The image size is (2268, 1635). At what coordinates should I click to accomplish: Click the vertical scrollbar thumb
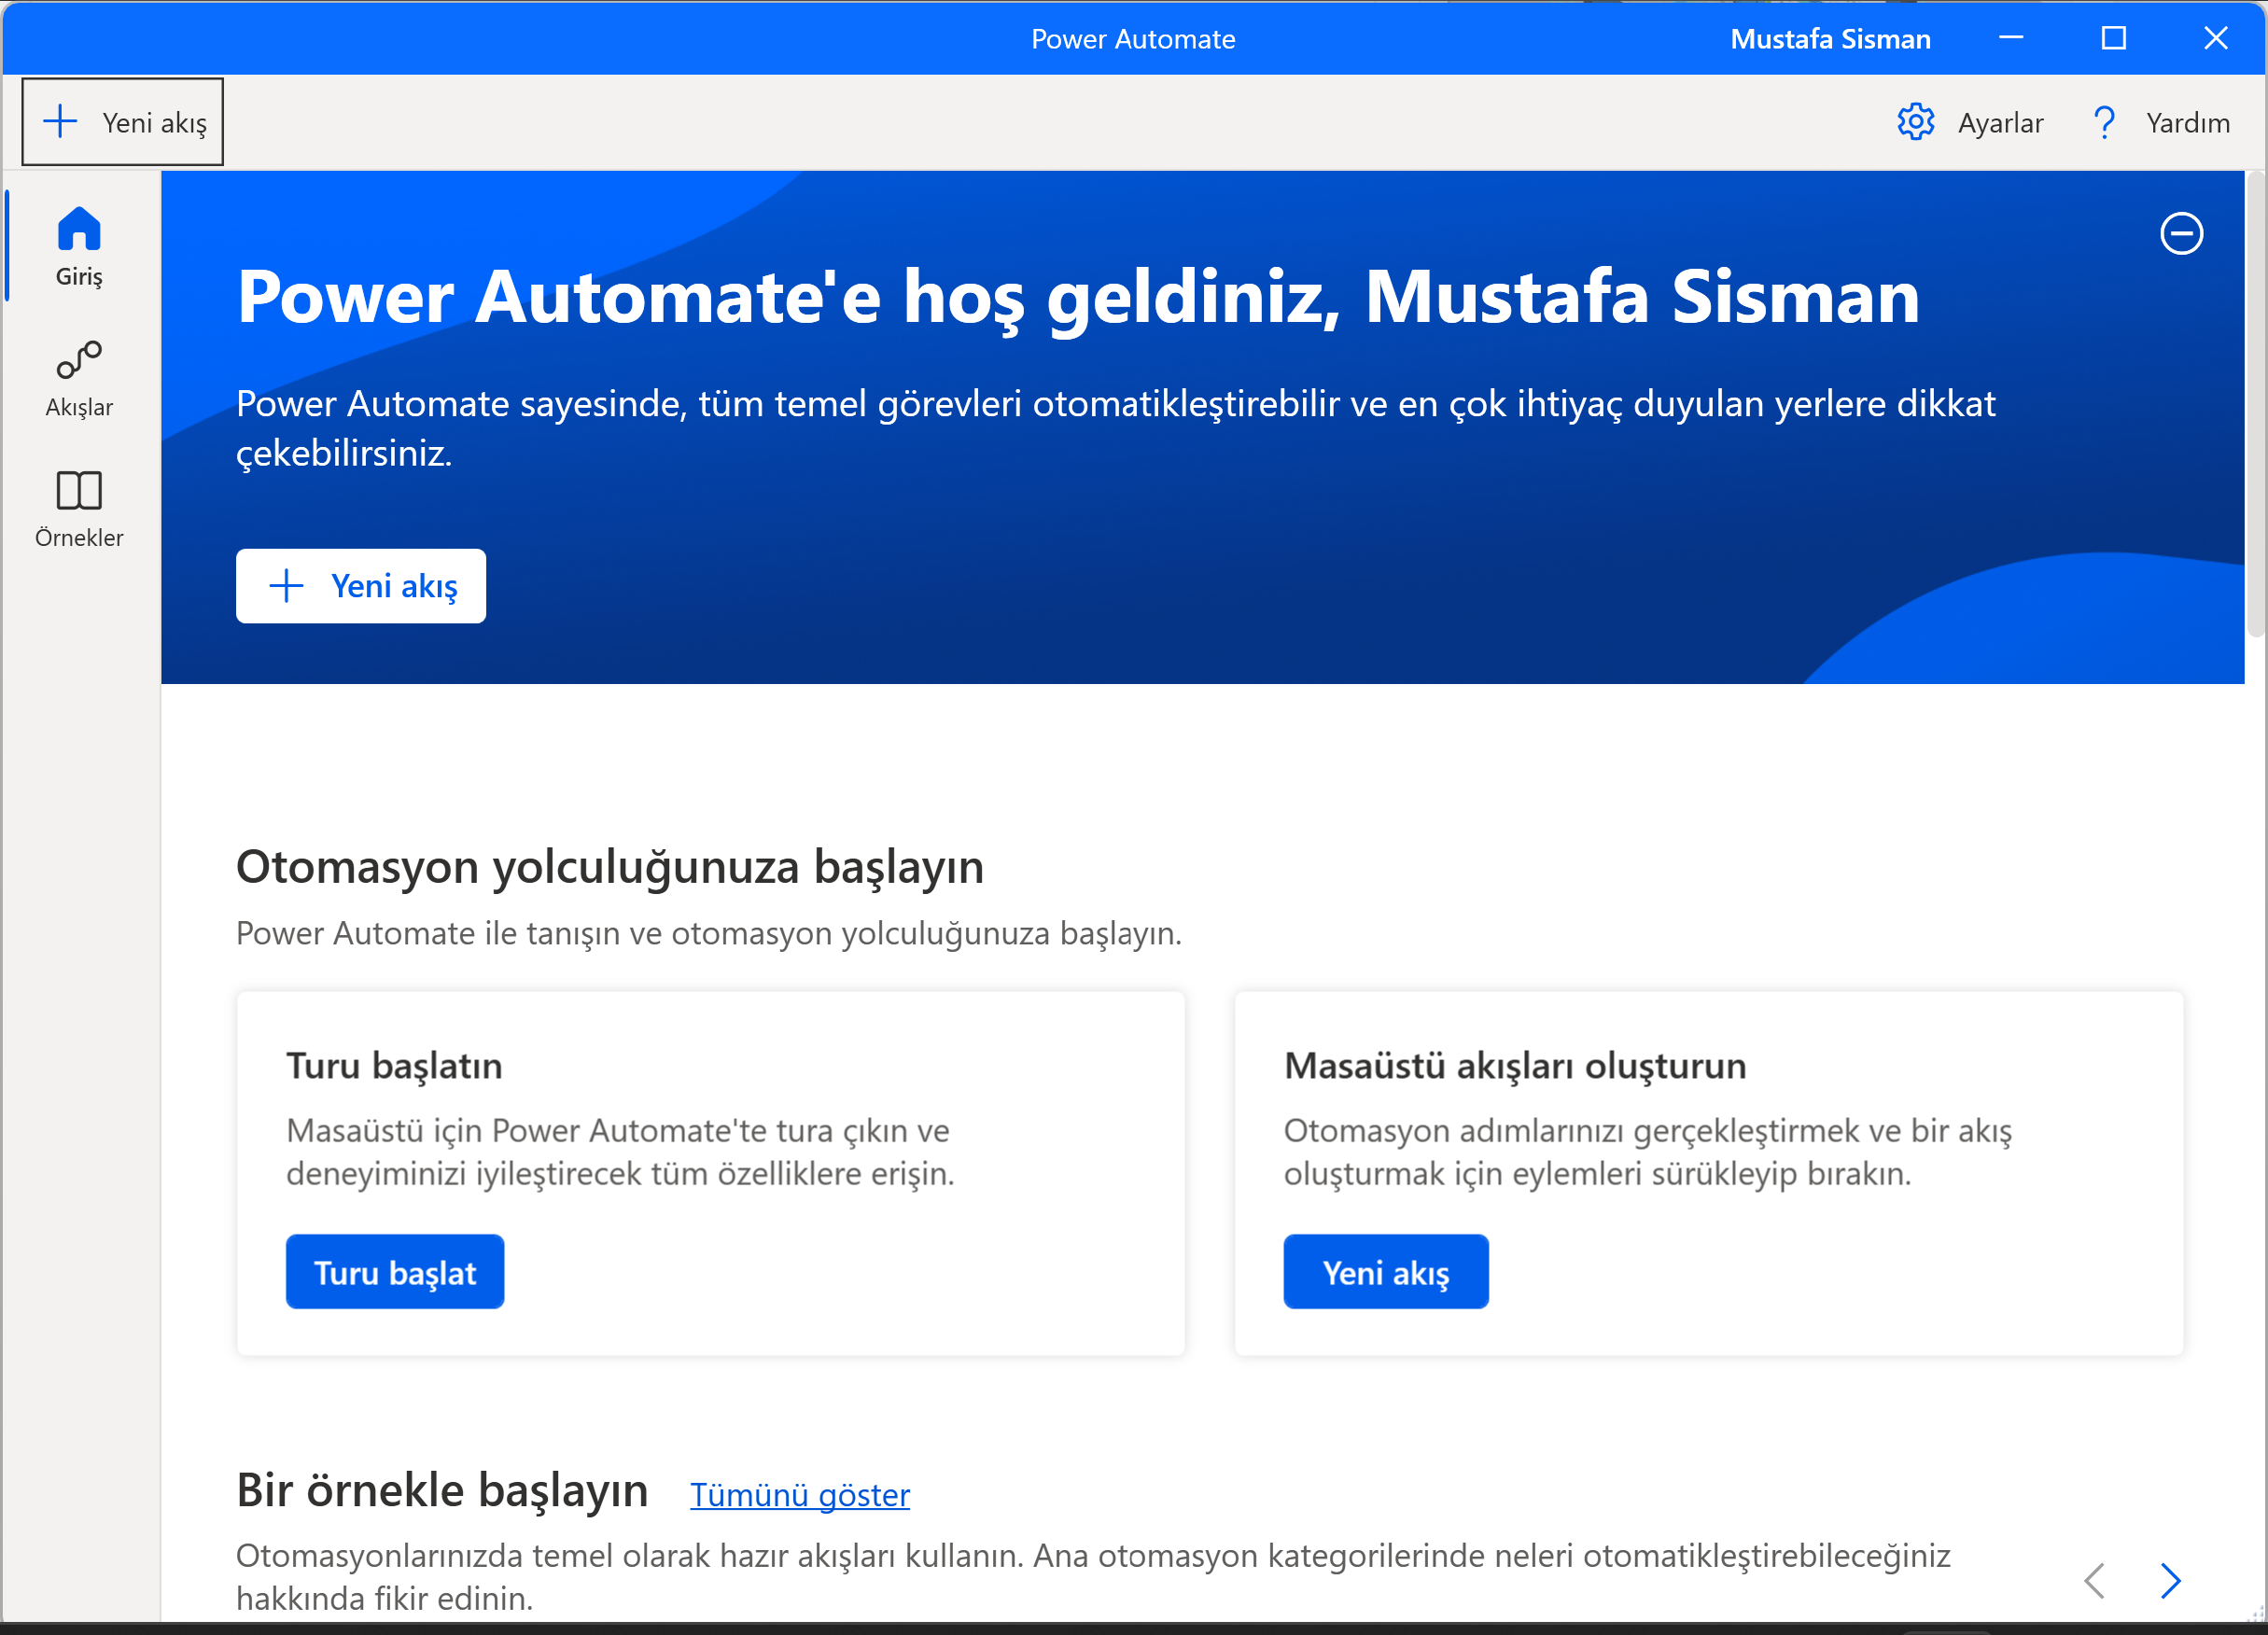coord(2255,405)
